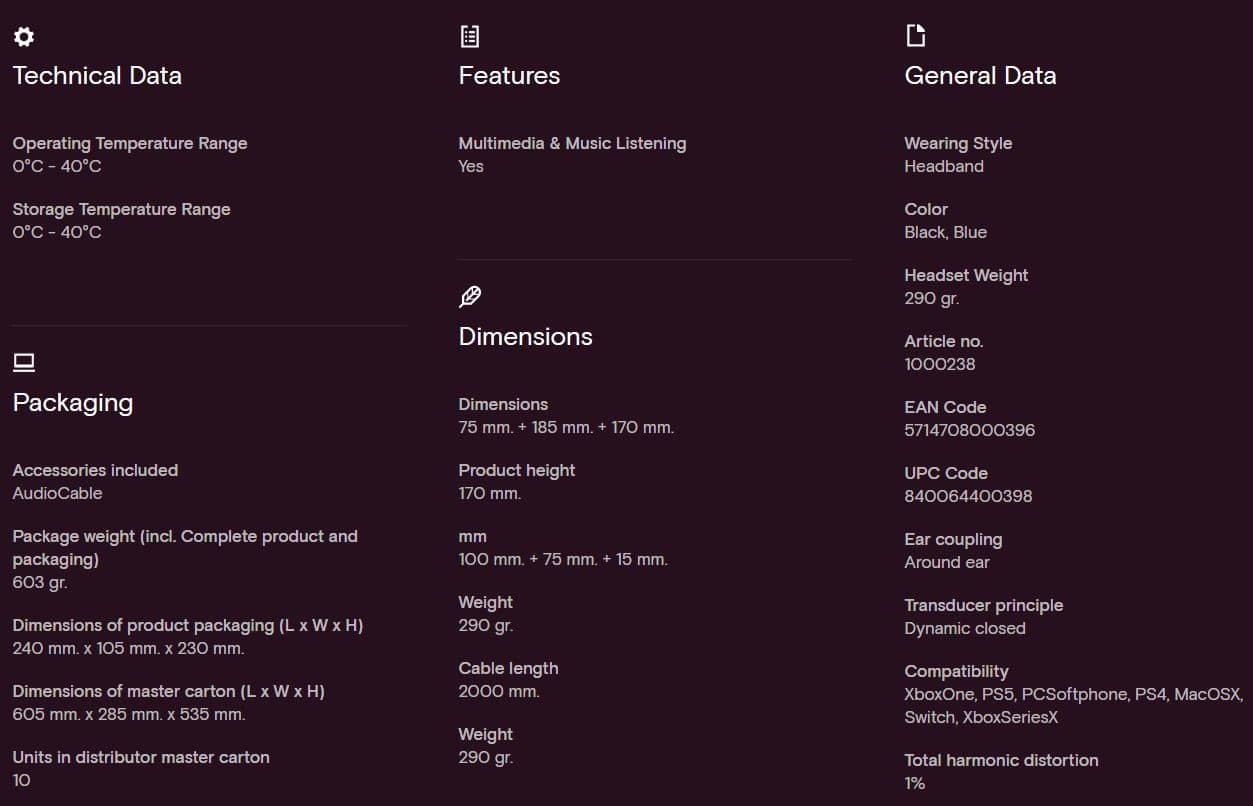Screen dimensions: 1253x806
Task: Click the Transducer principle label
Action: click(x=984, y=605)
